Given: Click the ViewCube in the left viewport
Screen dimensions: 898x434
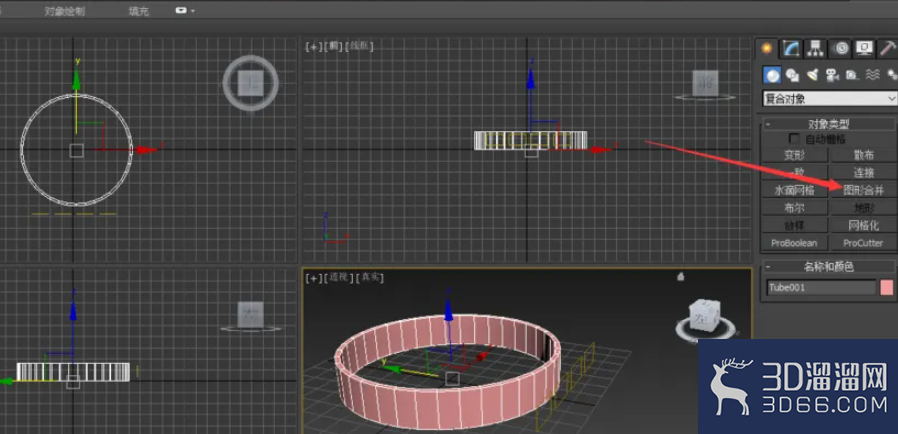Looking at the screenshot, I should 251,315.
